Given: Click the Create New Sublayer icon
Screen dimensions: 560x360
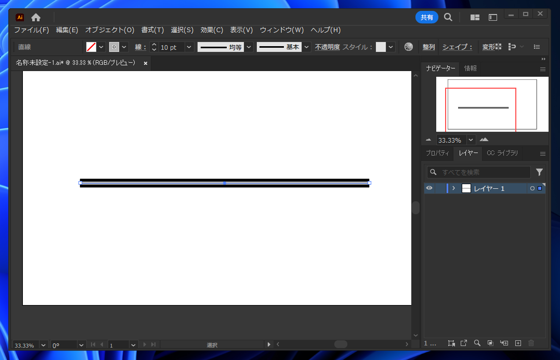Looking at the screenshot, I should 504,343.
